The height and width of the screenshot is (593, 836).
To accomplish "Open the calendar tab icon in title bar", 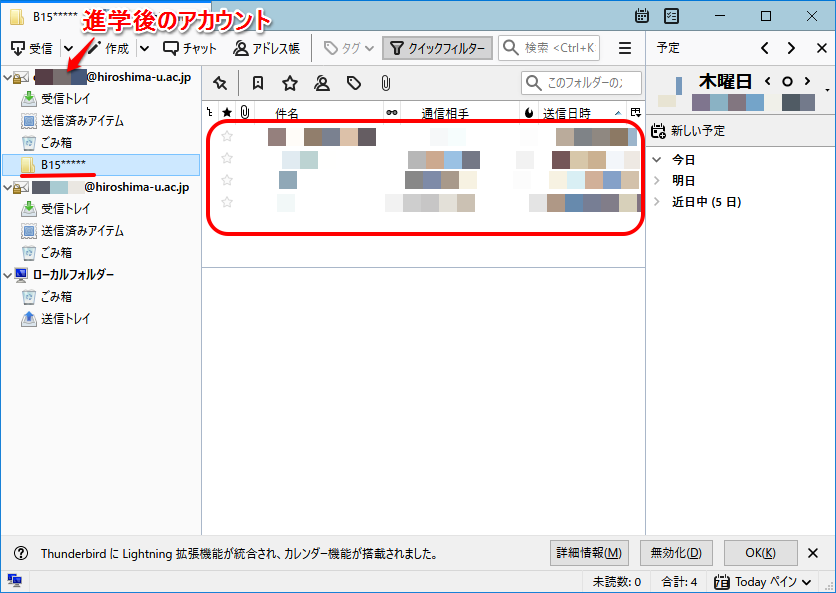I will (642, 16).
